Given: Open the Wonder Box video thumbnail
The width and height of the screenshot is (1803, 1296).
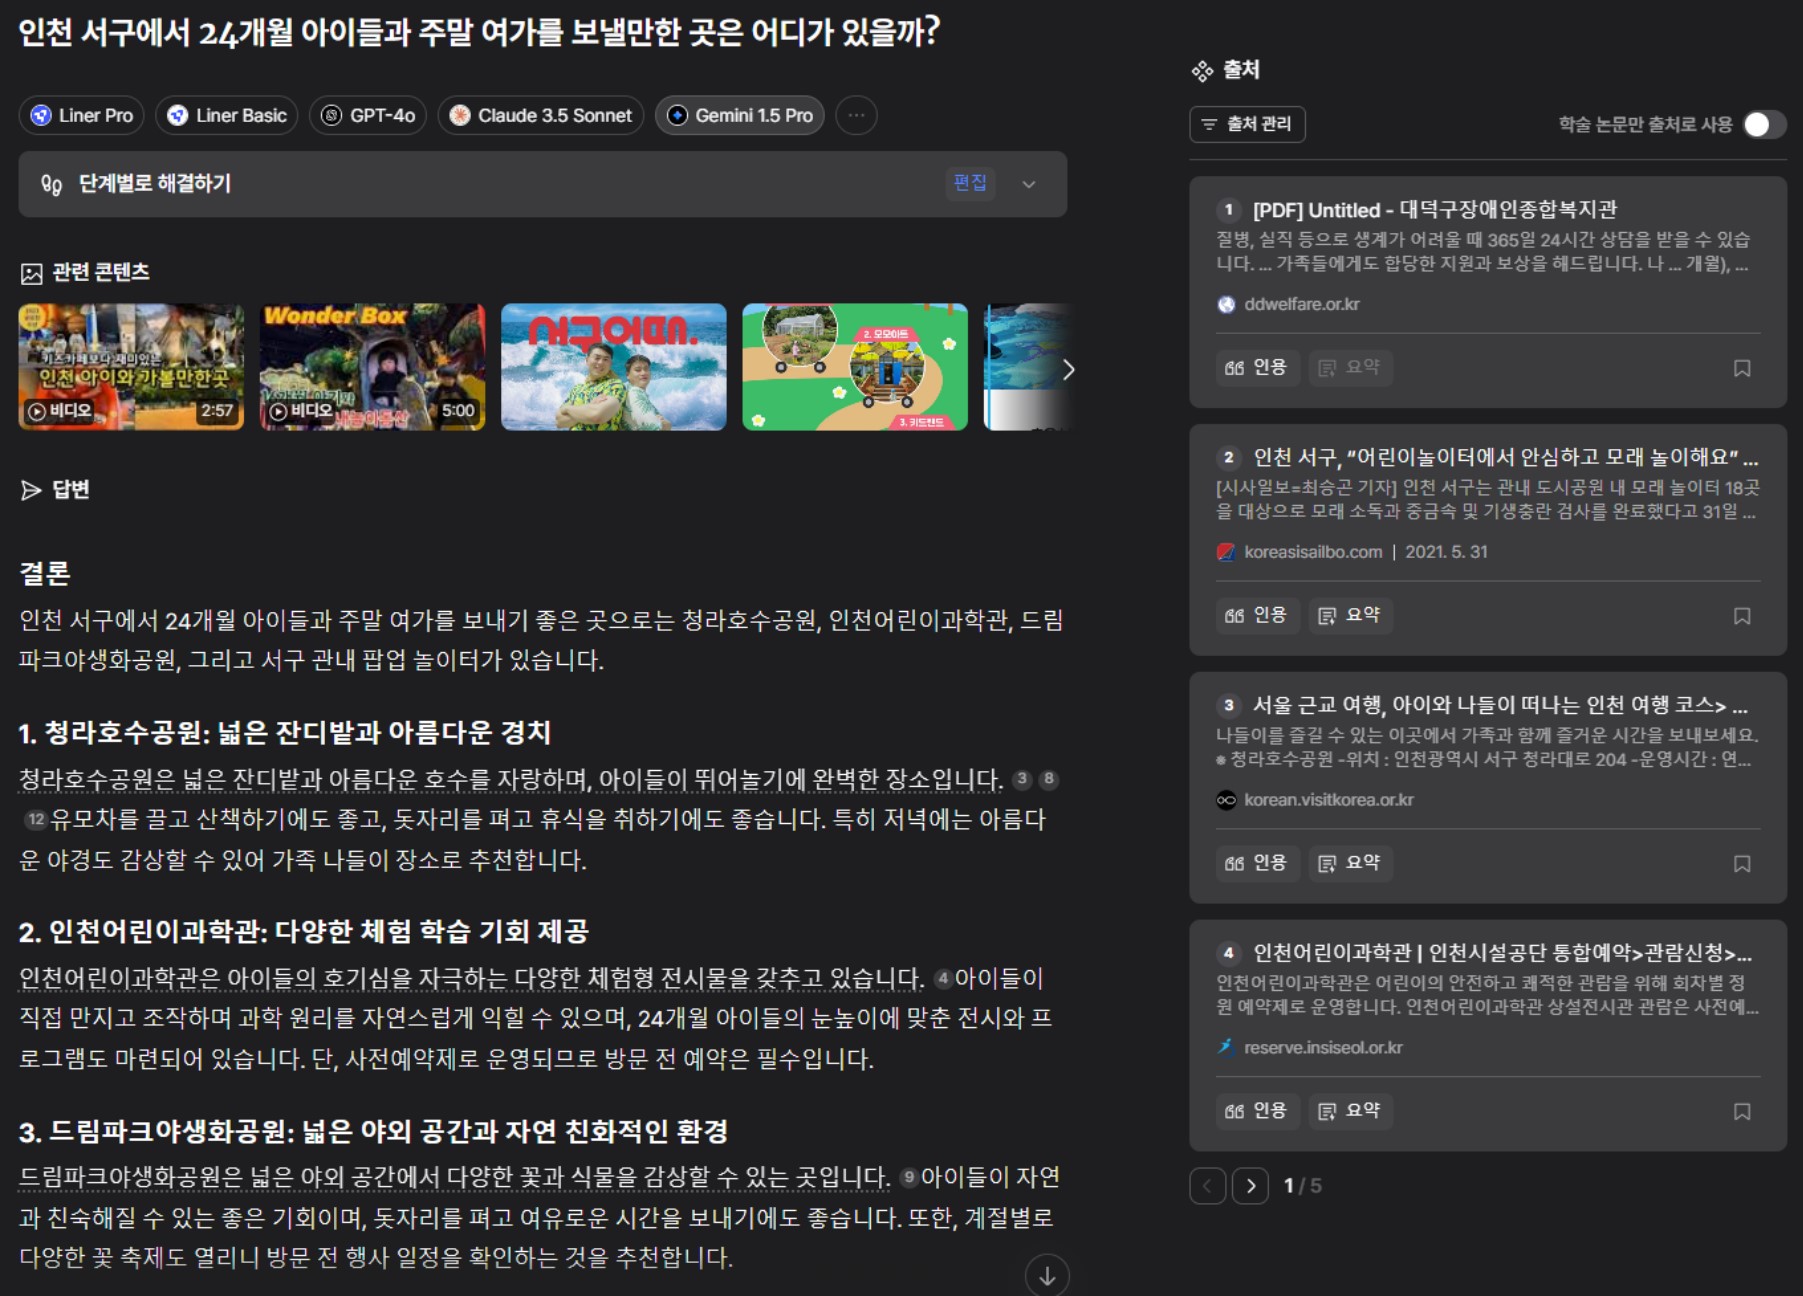Looking at the screenshot, I should click(372, 367).
